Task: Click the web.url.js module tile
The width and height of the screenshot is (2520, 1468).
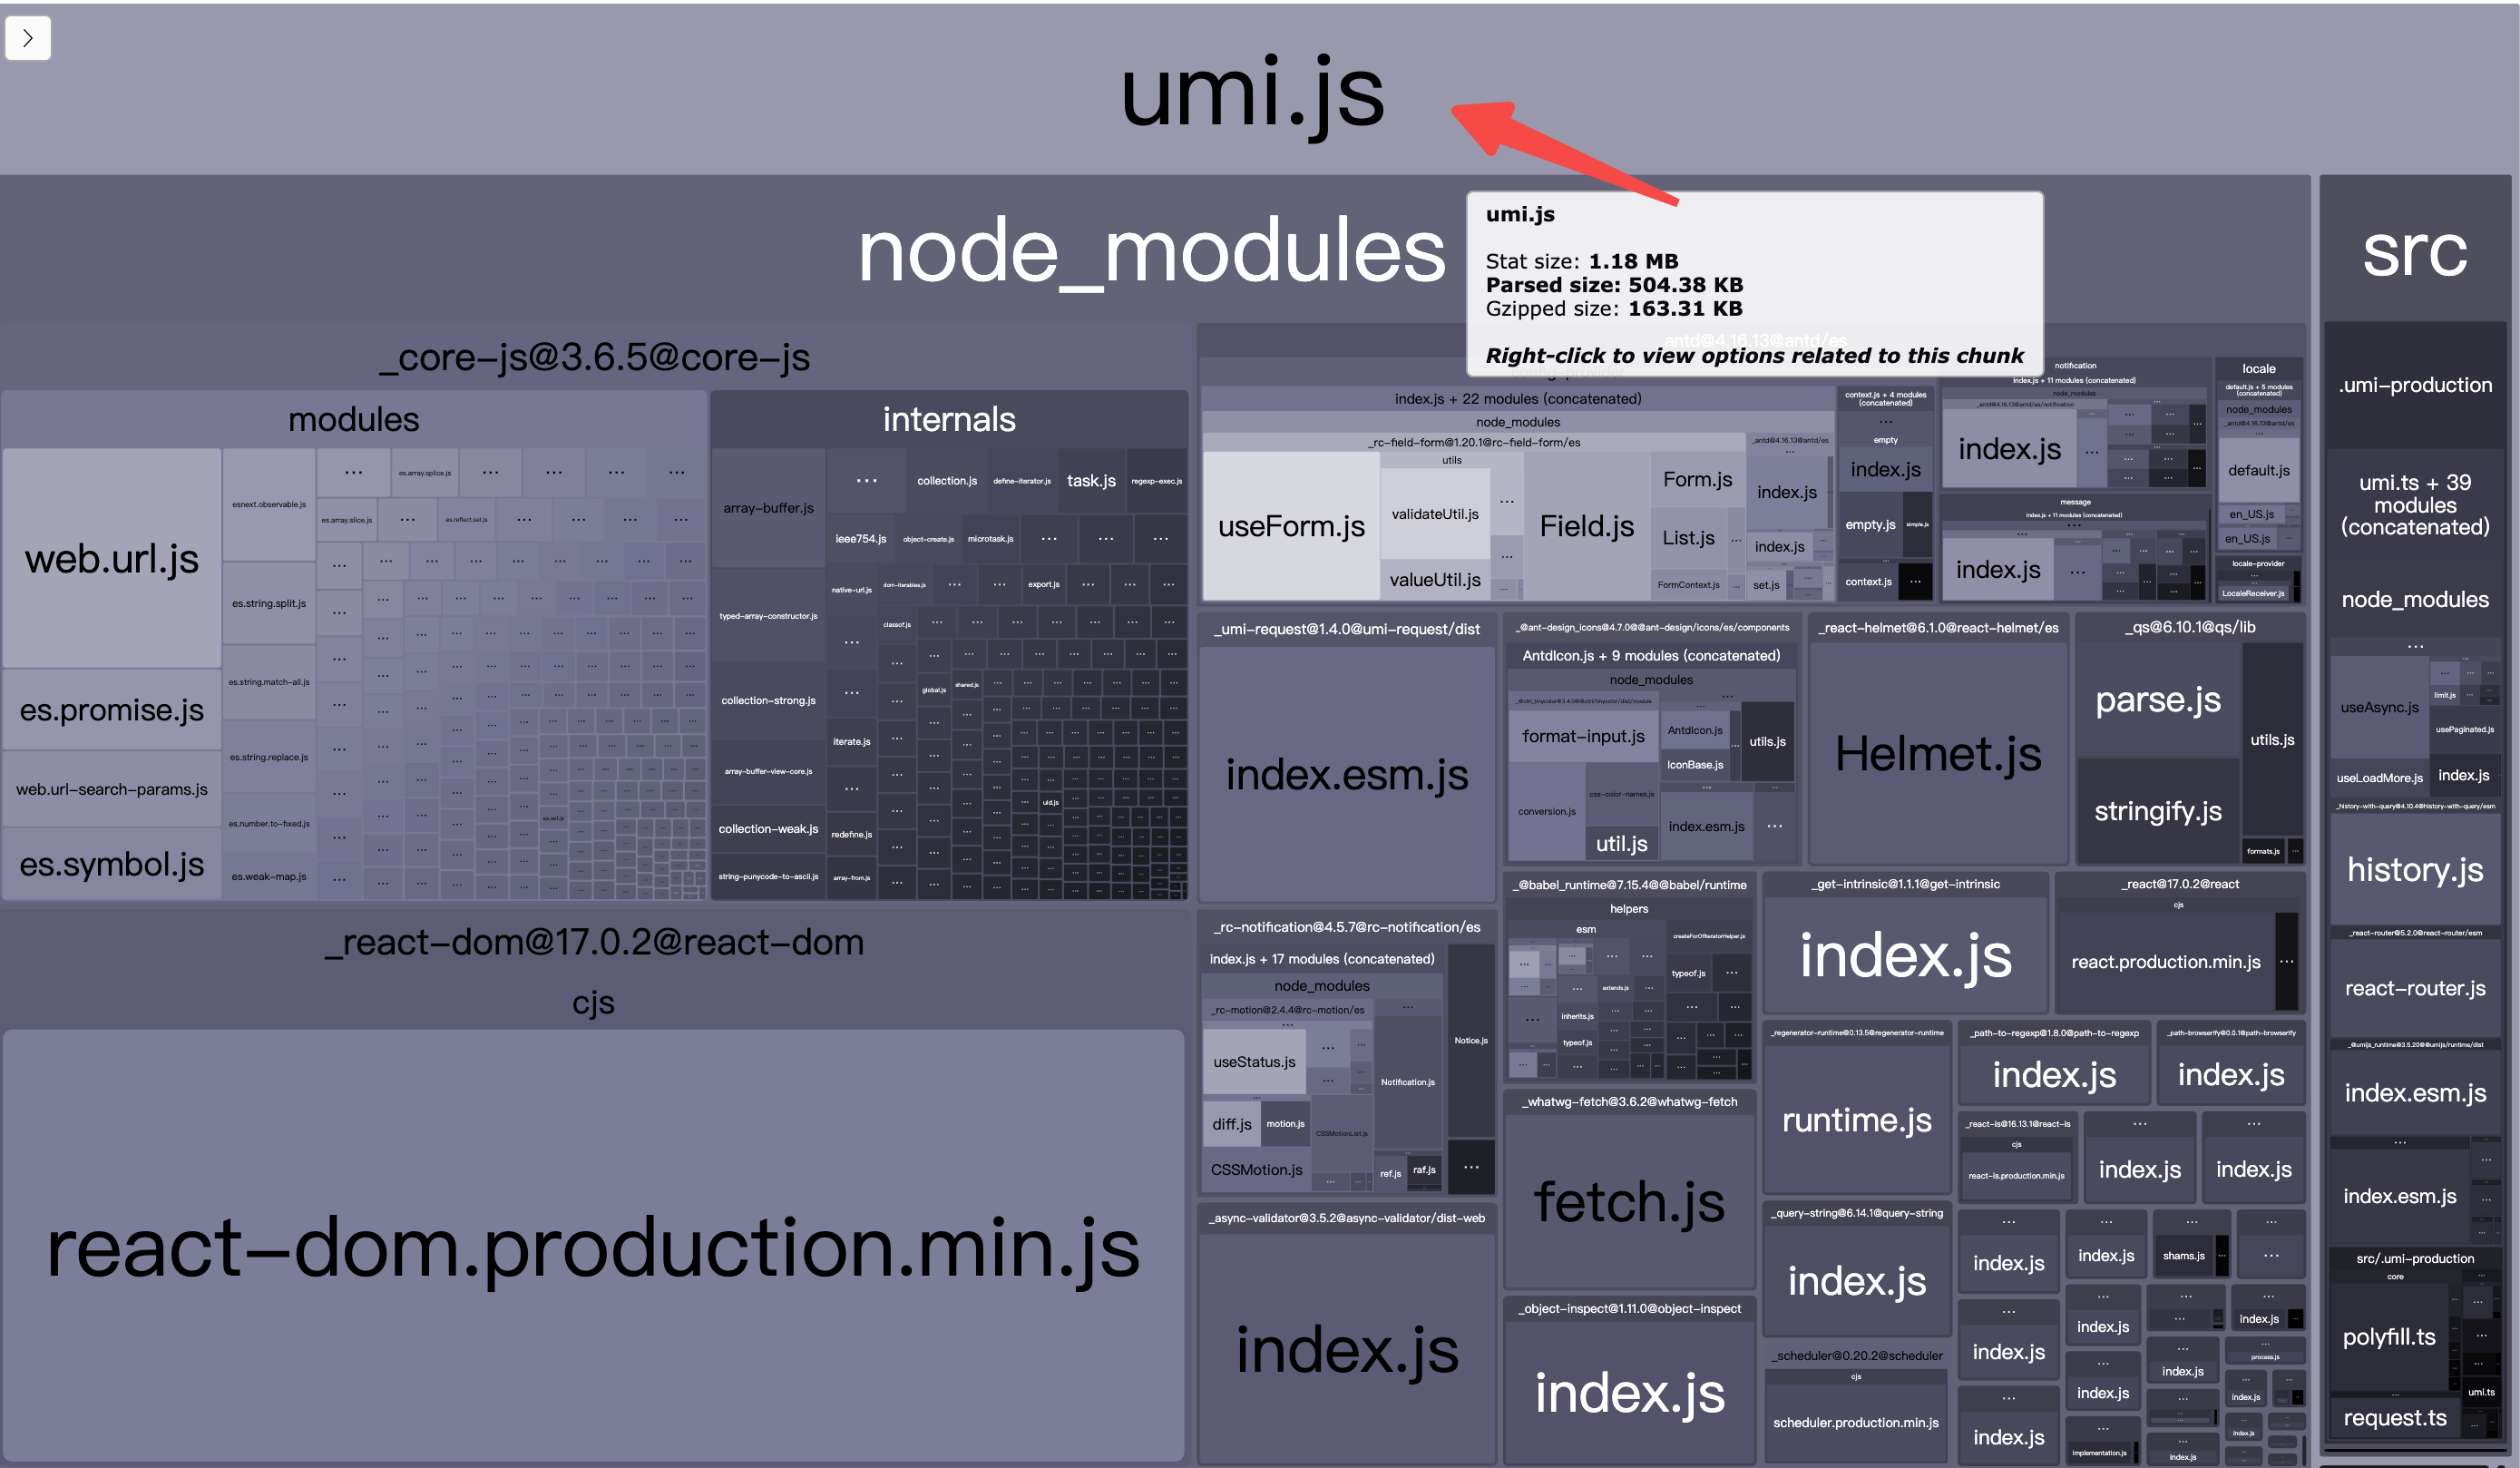Action: [111, 558]
